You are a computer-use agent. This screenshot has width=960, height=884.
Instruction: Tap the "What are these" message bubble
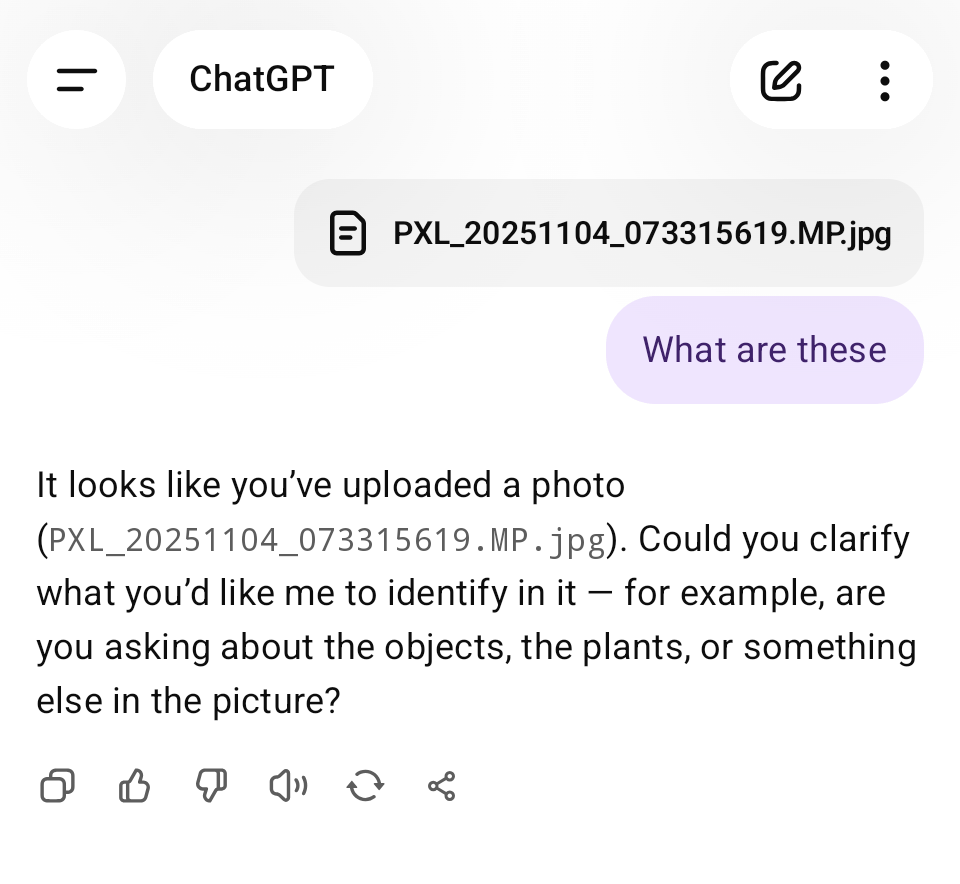(764, 350)
